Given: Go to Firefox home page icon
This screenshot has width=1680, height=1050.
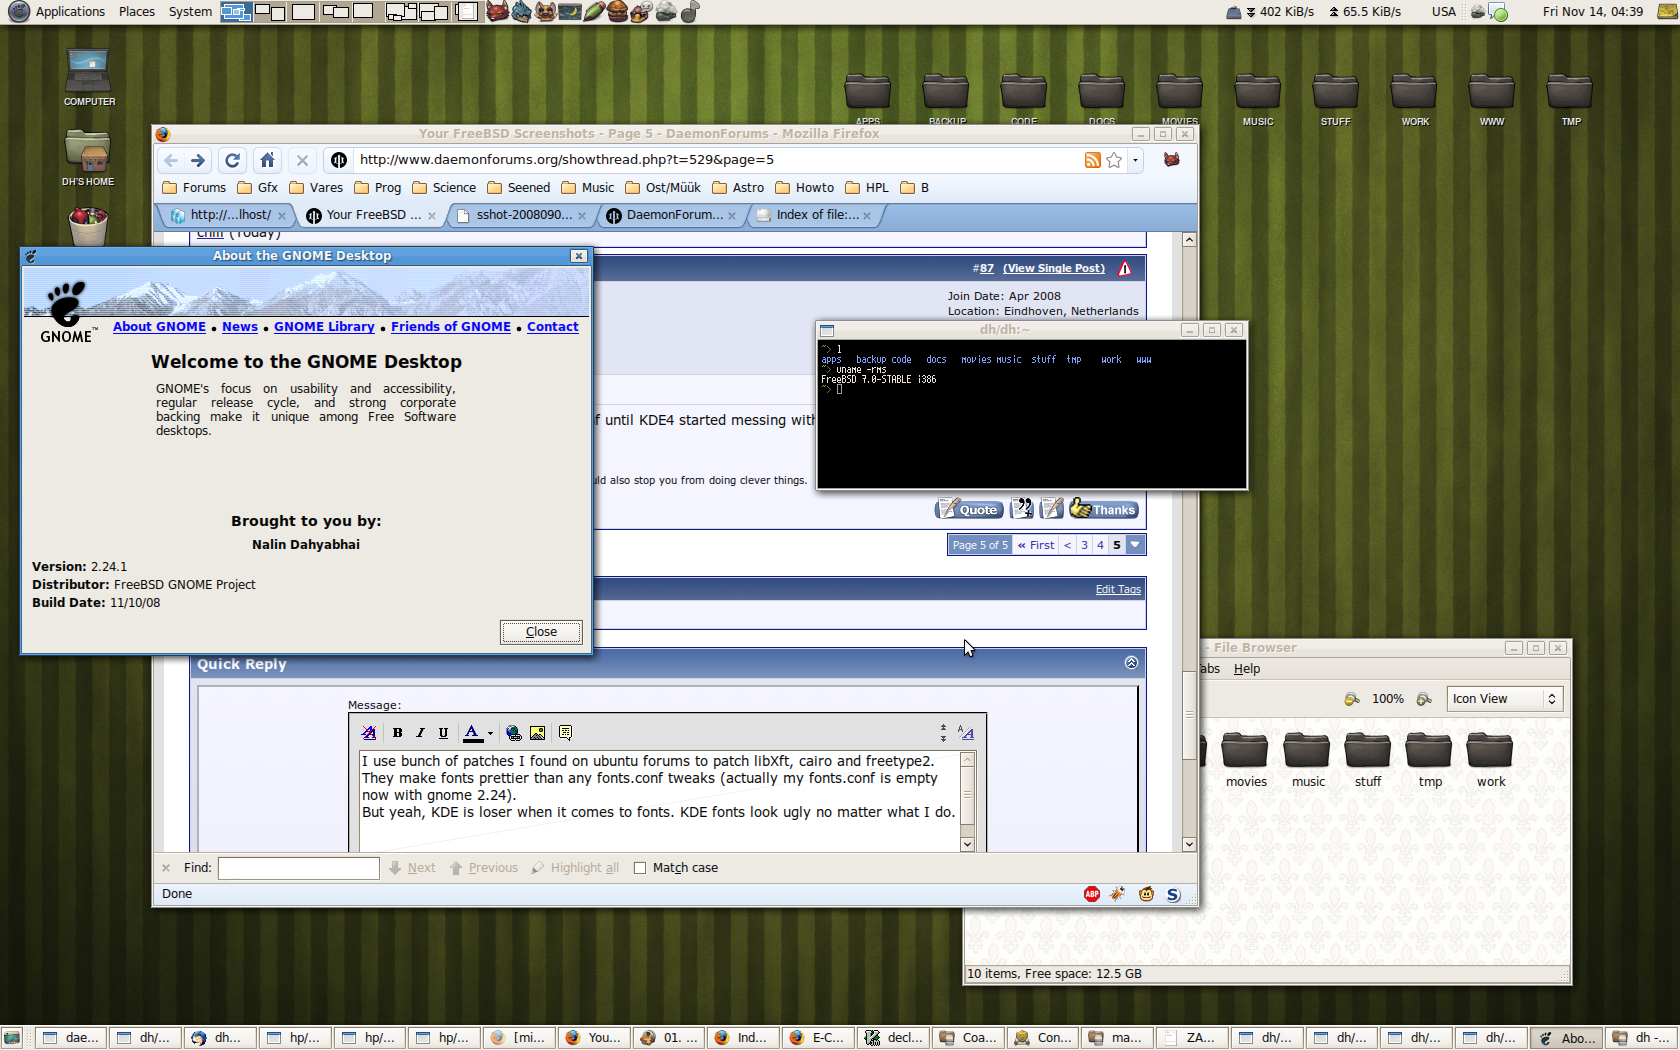Looking at the screenshot, I should (267, 160).
